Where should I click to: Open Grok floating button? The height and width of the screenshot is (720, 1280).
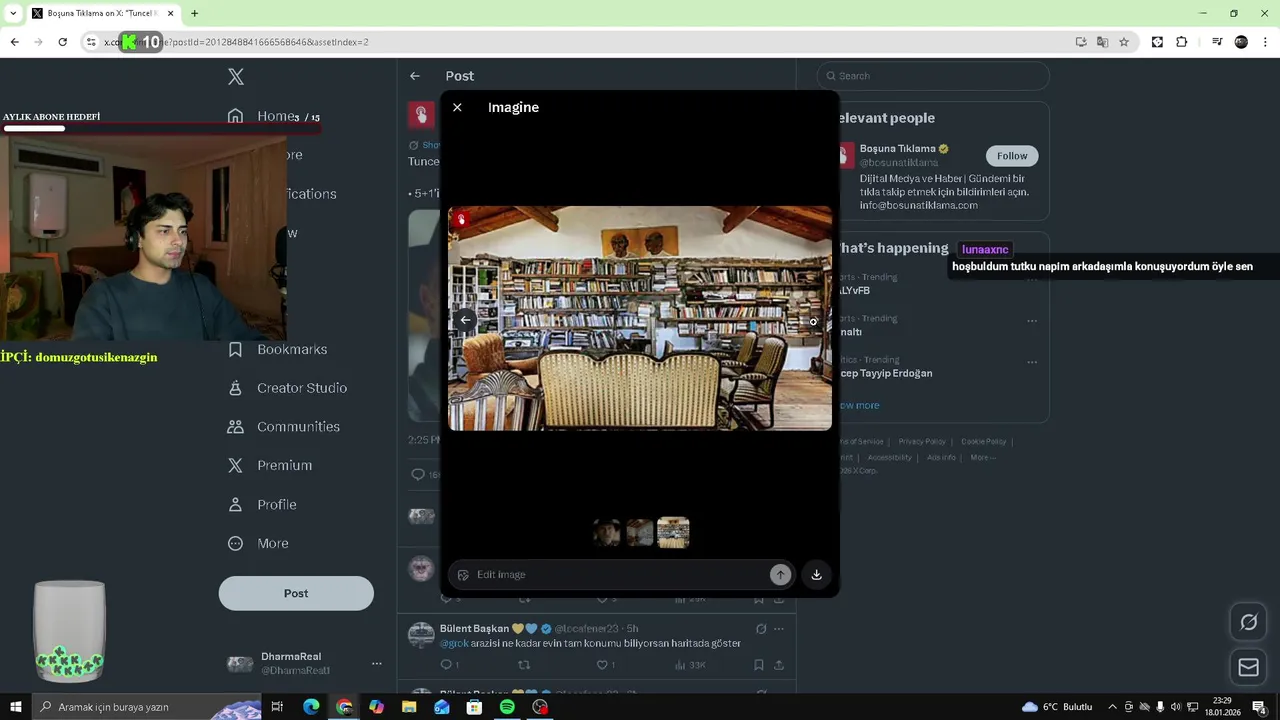click(x=1248, y=622)
